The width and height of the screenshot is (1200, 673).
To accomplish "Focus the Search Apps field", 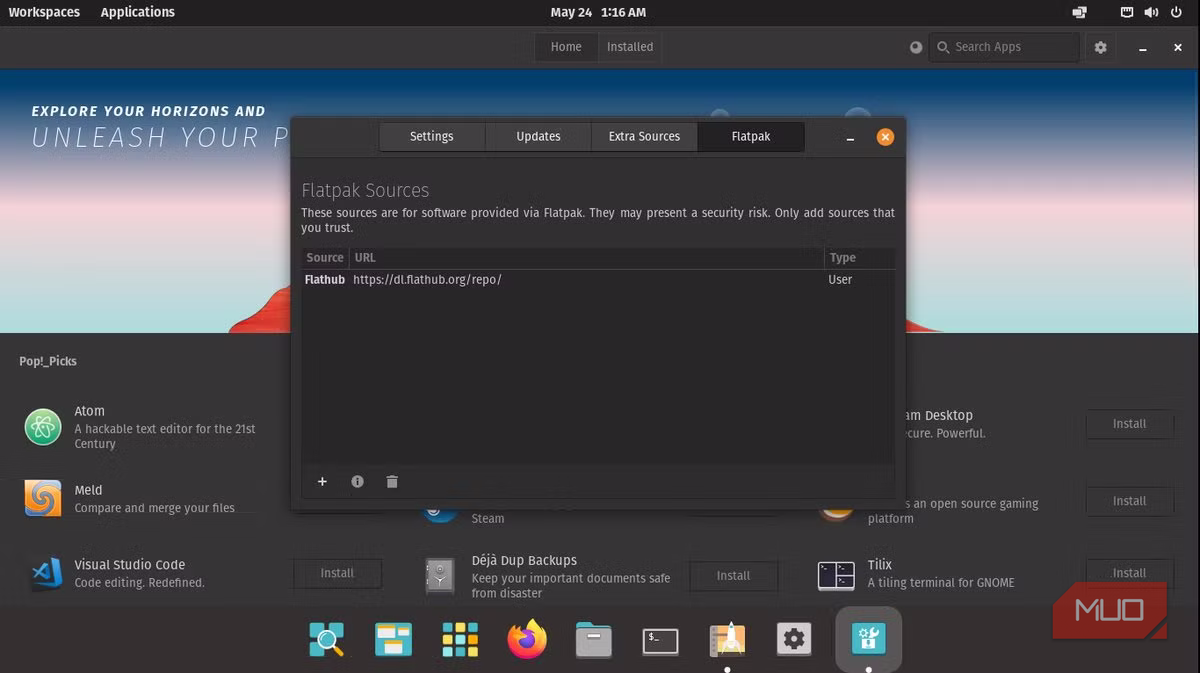I will pos(1004,47).
